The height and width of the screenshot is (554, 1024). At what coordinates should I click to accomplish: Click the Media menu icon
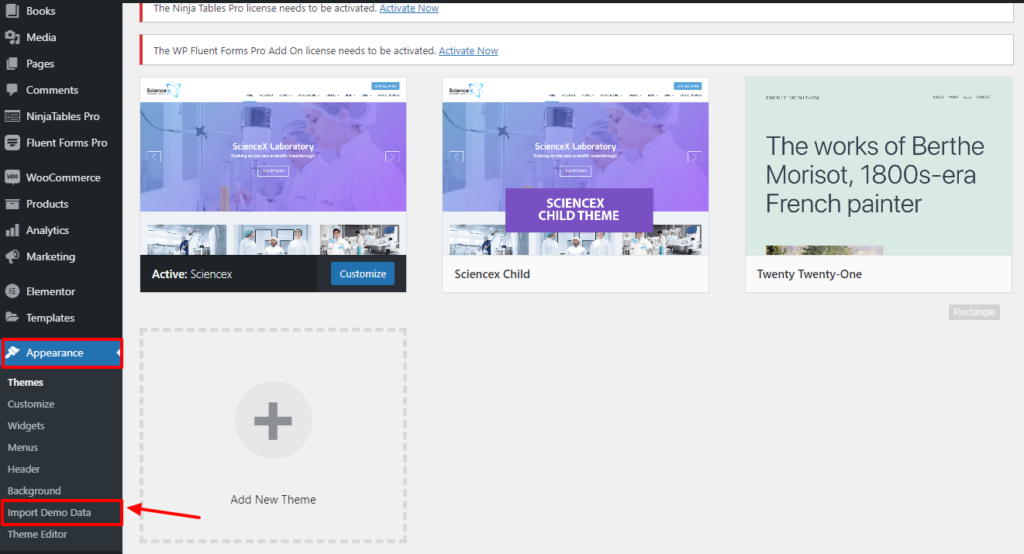[12, 37]
